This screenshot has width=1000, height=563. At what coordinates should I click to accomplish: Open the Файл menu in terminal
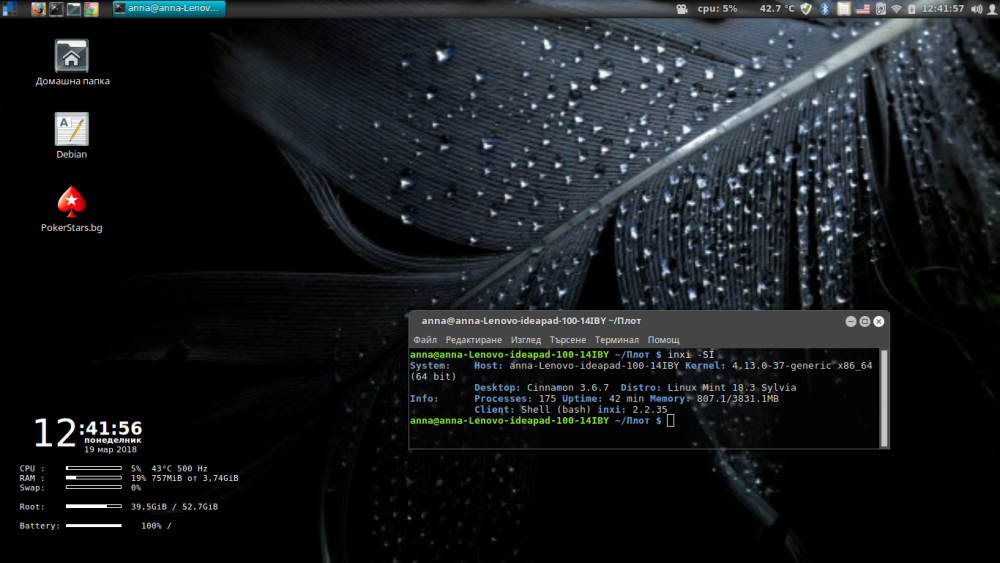tap(425, 340)
